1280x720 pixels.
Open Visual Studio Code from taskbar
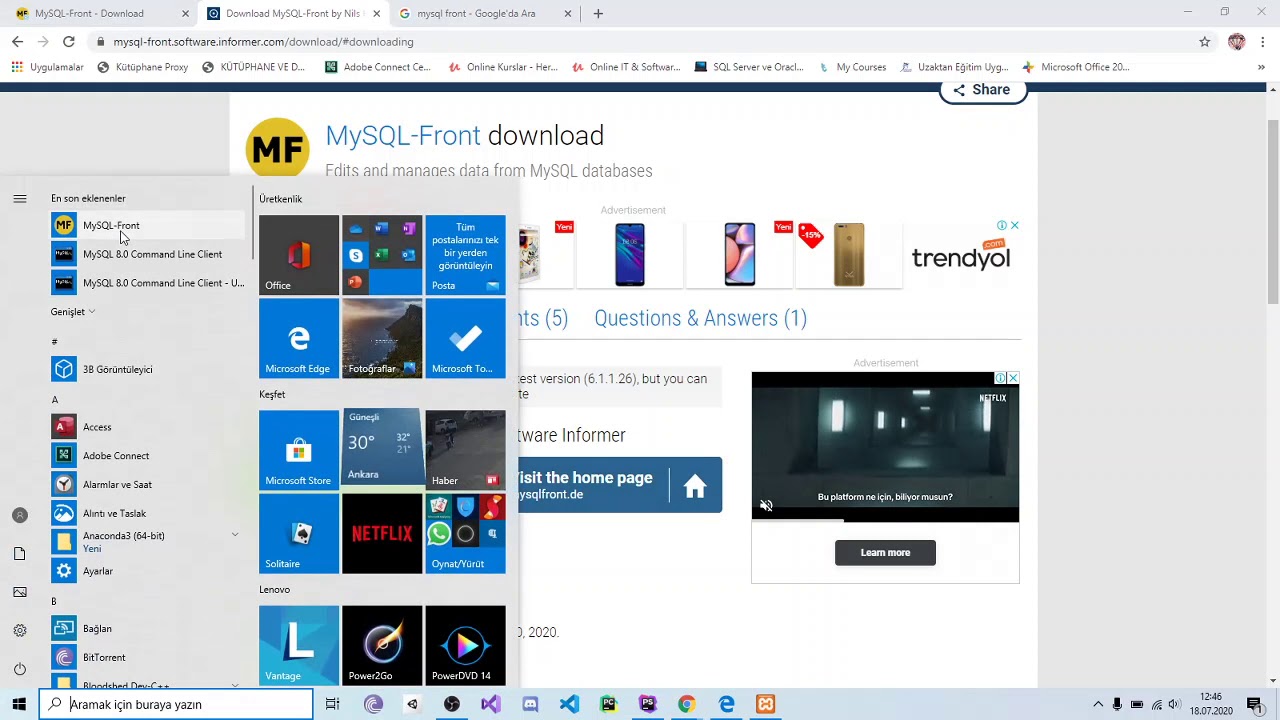569,704
